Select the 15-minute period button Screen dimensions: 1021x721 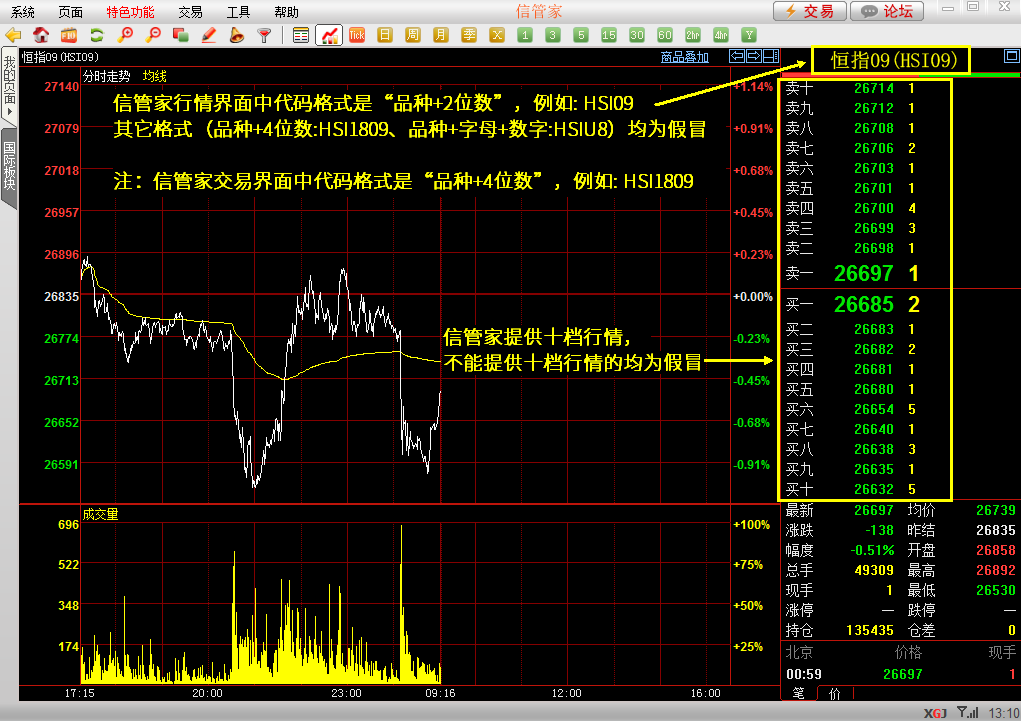608,35
